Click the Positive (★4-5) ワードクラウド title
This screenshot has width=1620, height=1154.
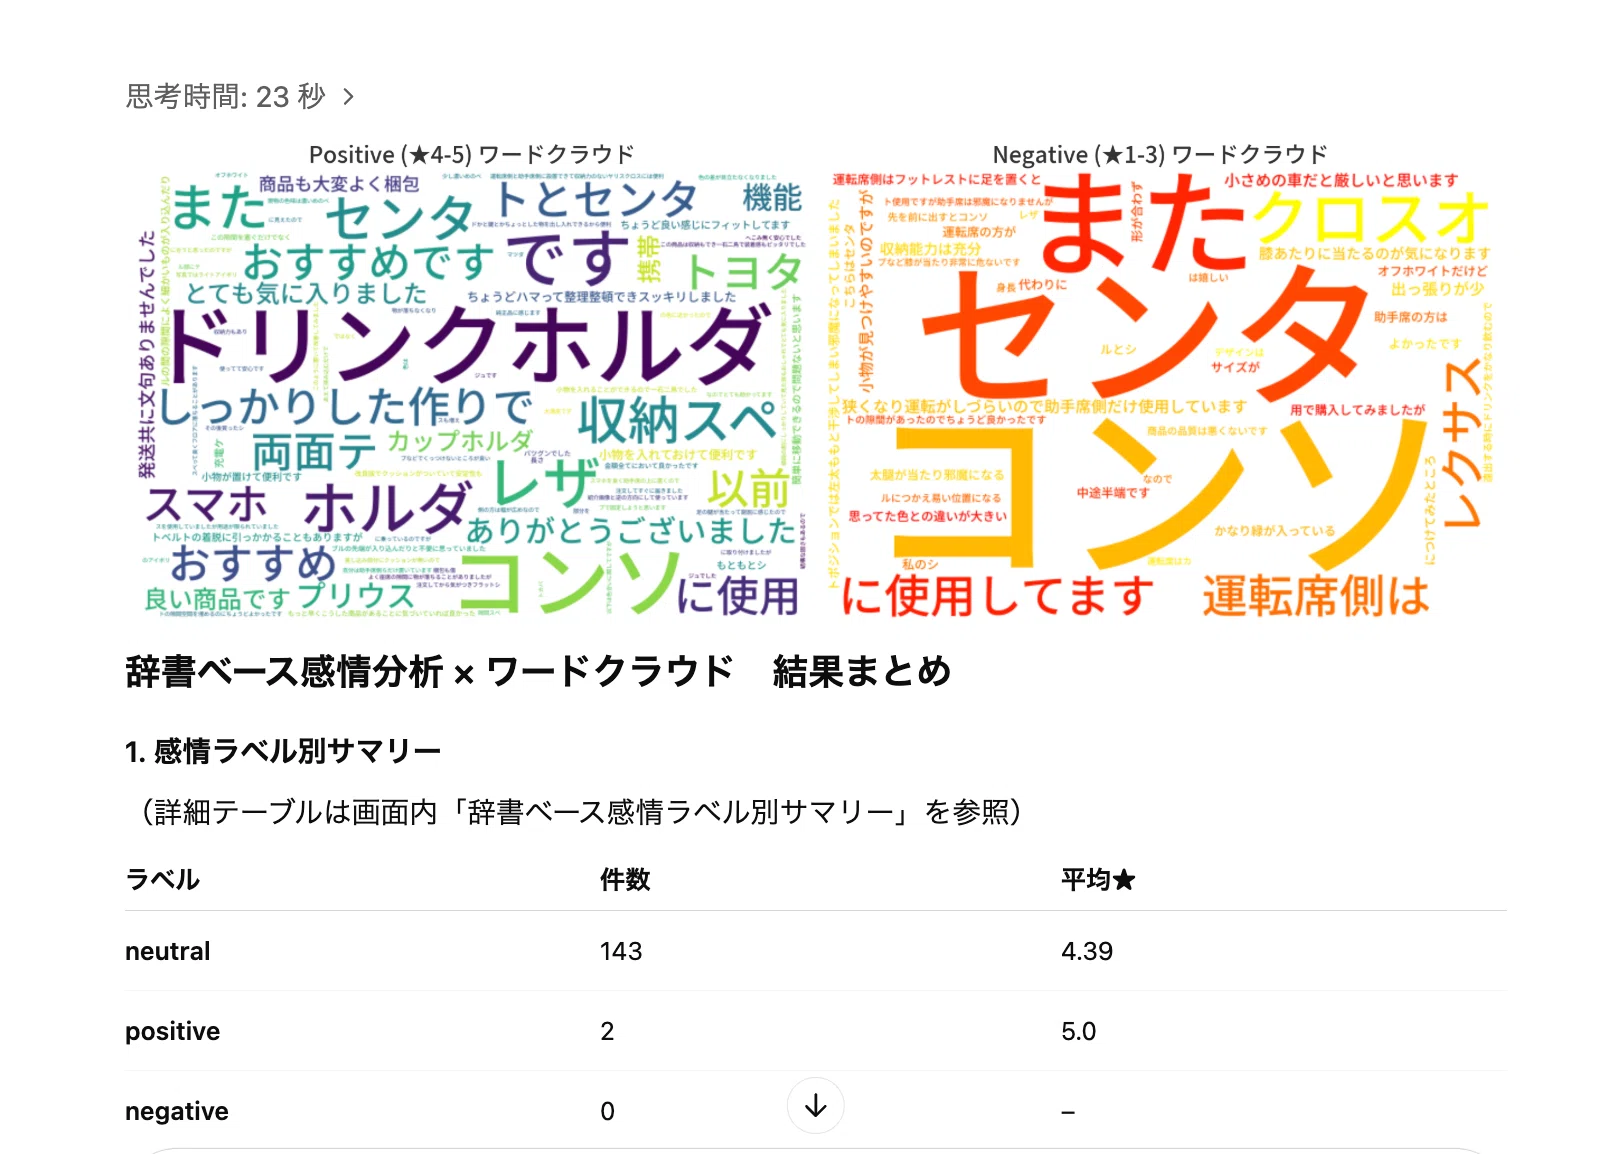point(472,155)
